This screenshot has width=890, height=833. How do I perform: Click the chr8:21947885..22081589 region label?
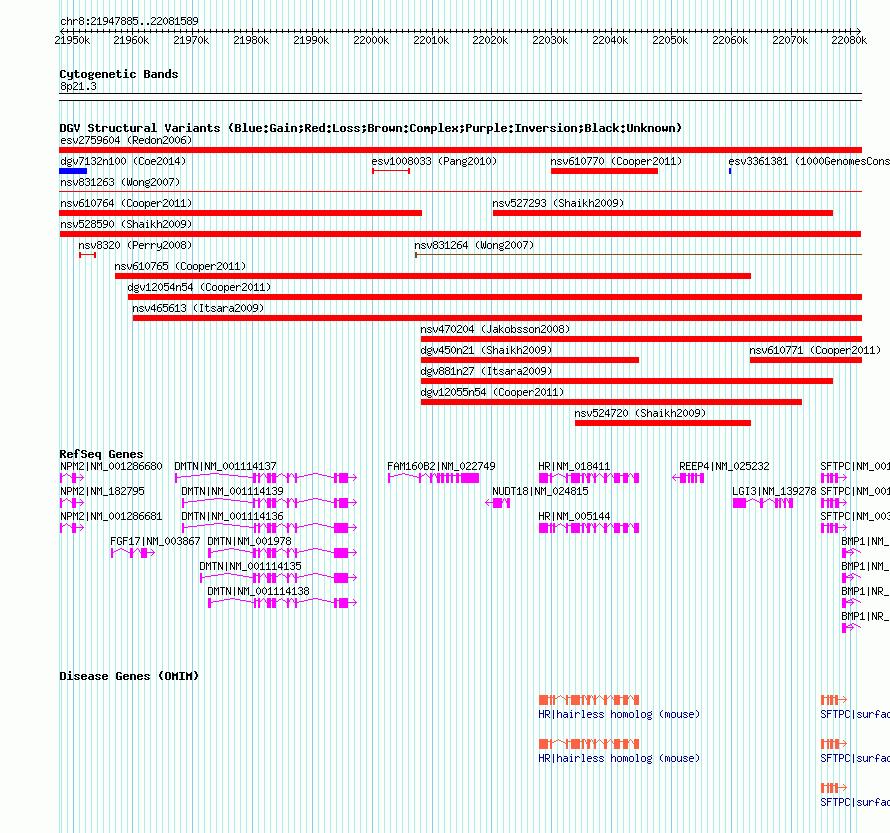129,21
